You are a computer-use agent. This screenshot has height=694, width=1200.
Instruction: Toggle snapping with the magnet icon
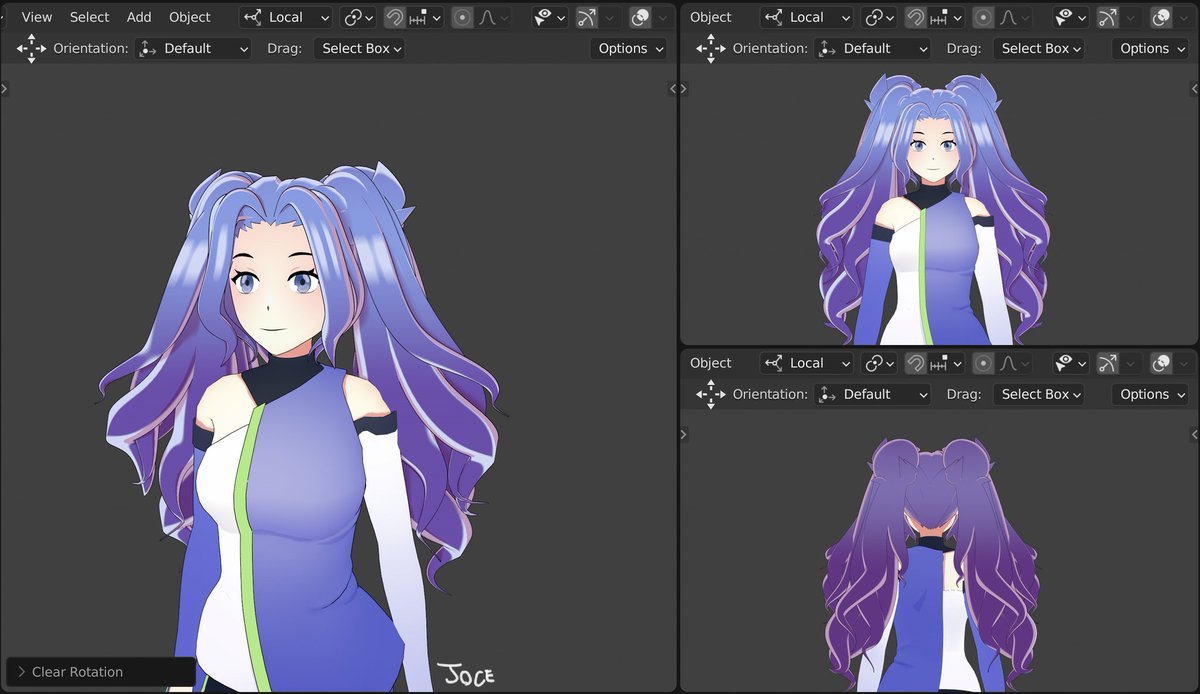tap(397, 17)
